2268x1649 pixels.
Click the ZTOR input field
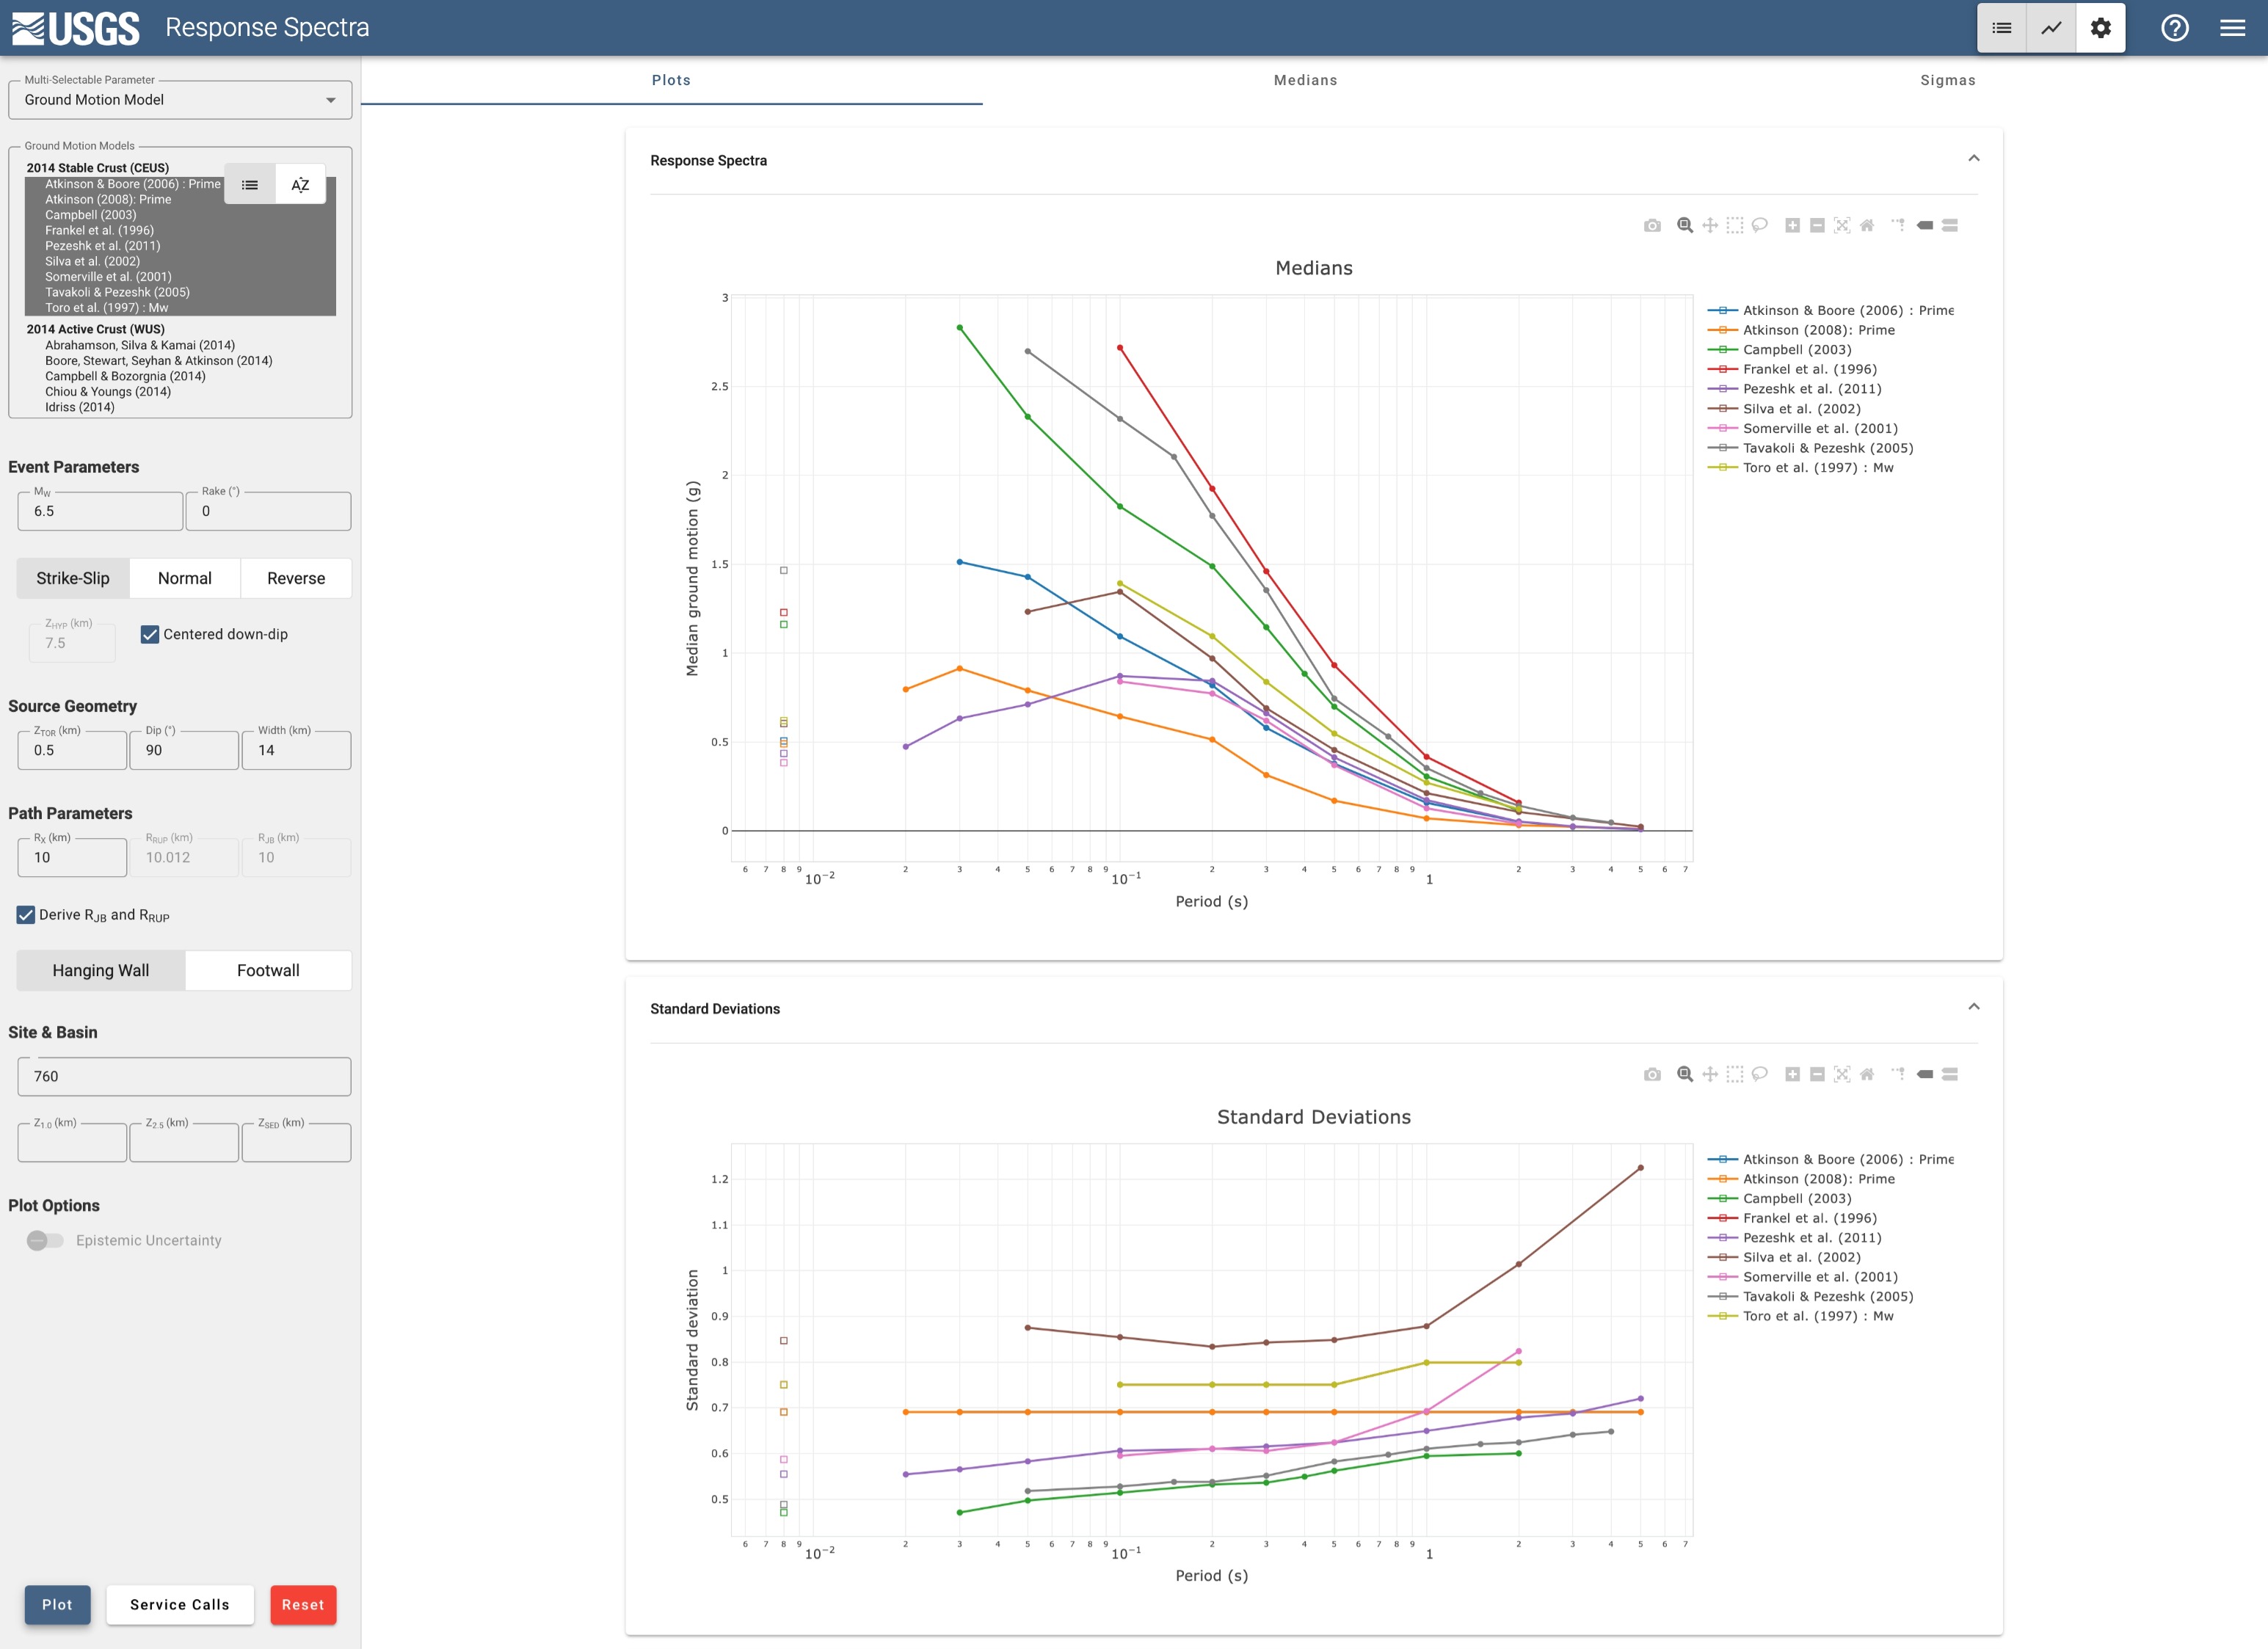[72, 750]
